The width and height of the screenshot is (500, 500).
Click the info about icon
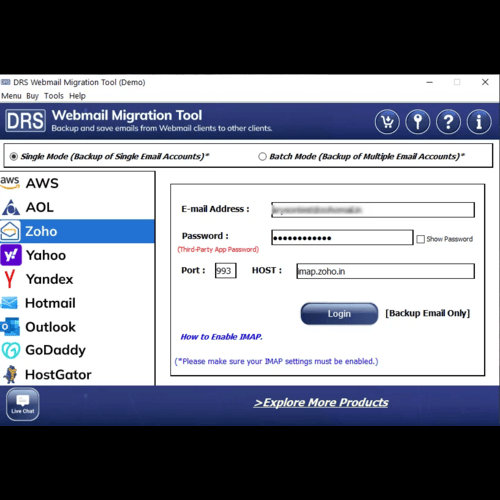coord(479,122)
